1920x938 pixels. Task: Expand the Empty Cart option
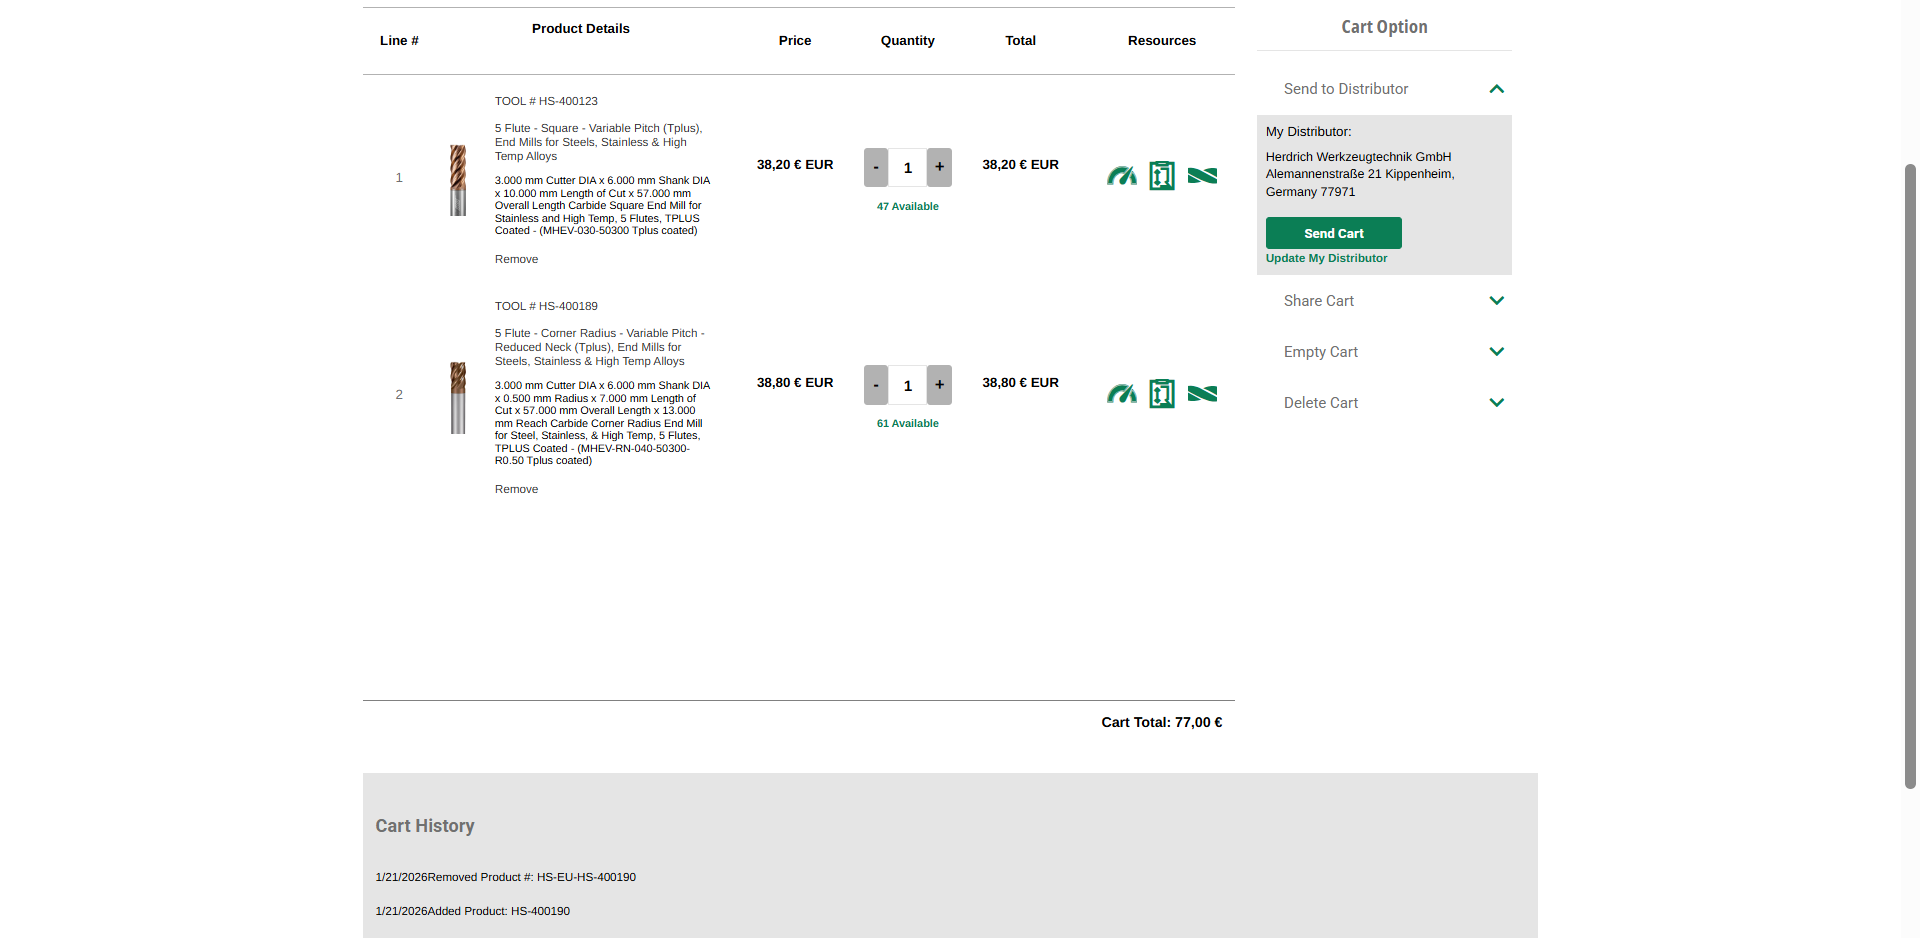(x=1496, y=352)
